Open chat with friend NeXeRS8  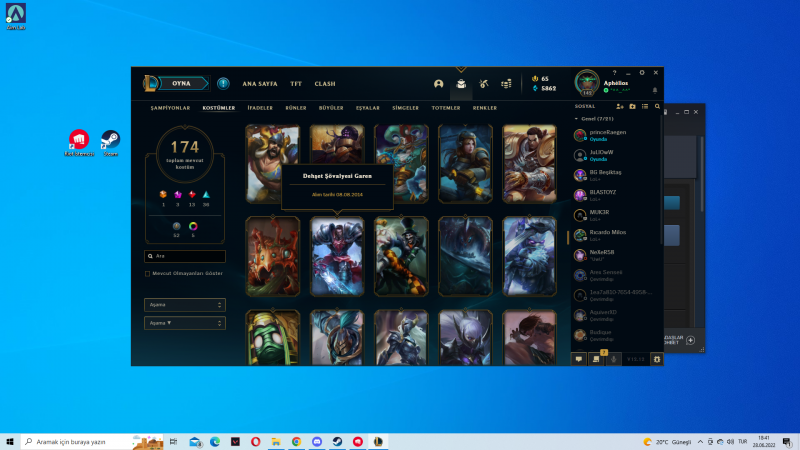(x=615, y=255)
